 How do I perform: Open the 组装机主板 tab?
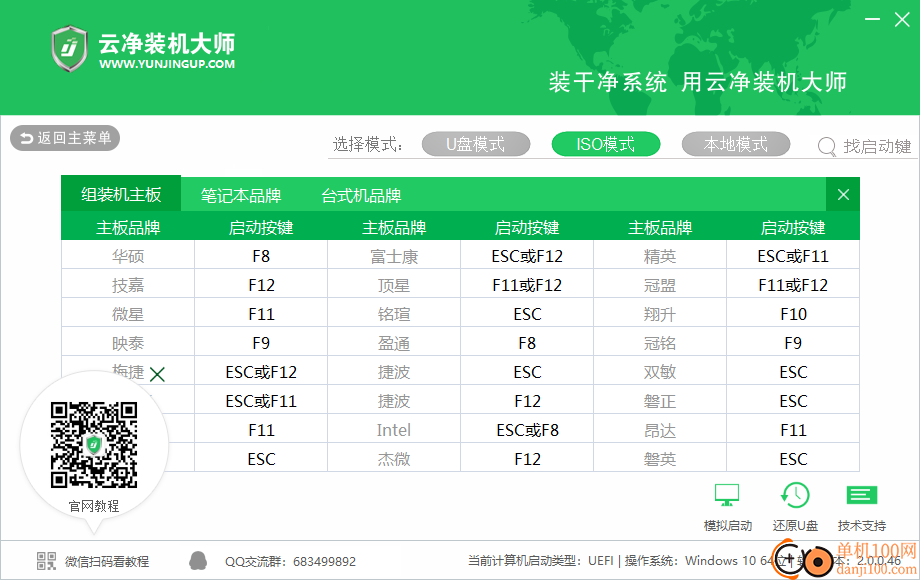tap(121, 195)
